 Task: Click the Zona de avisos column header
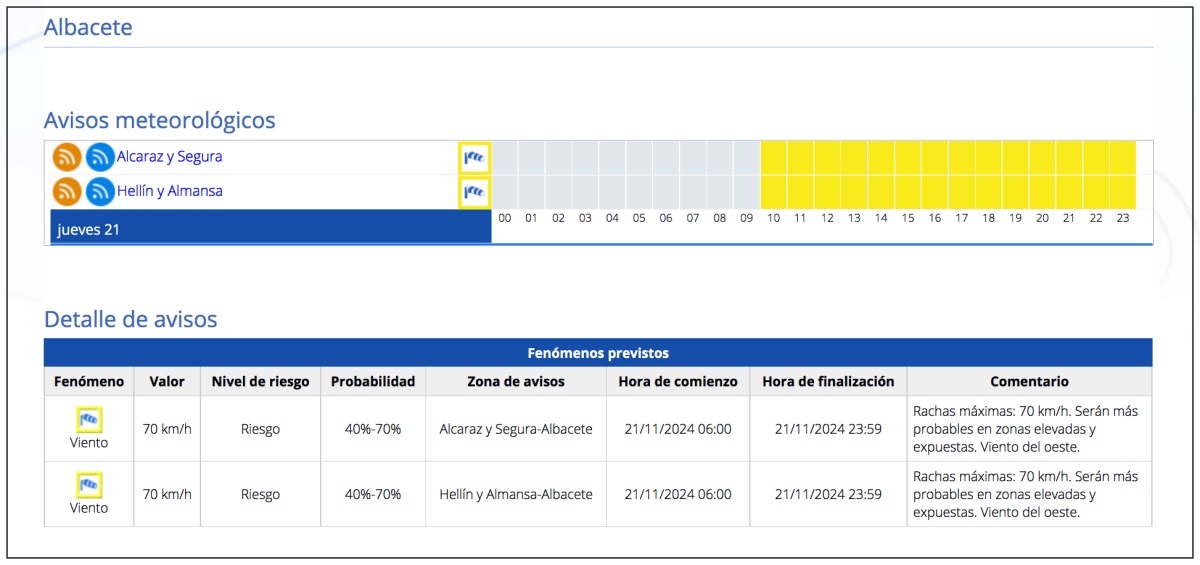[516, 381]
